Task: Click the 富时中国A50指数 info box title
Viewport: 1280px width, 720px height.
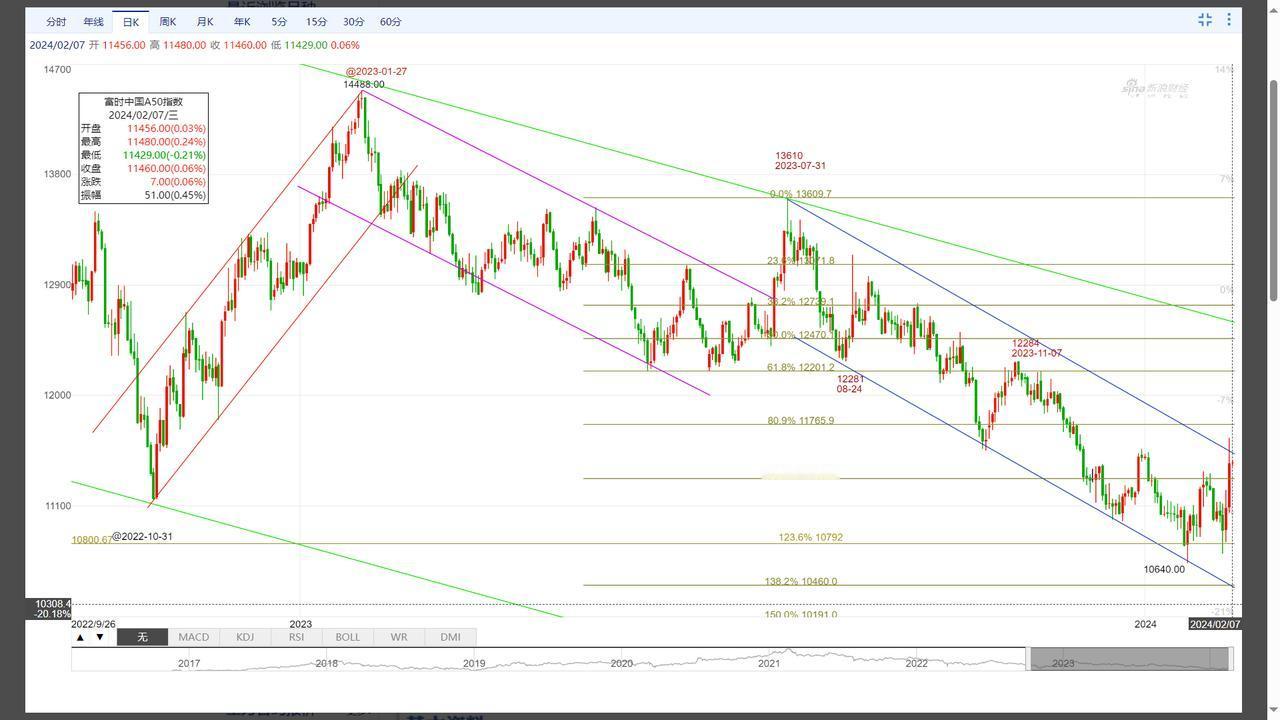Action: point(143,102)
